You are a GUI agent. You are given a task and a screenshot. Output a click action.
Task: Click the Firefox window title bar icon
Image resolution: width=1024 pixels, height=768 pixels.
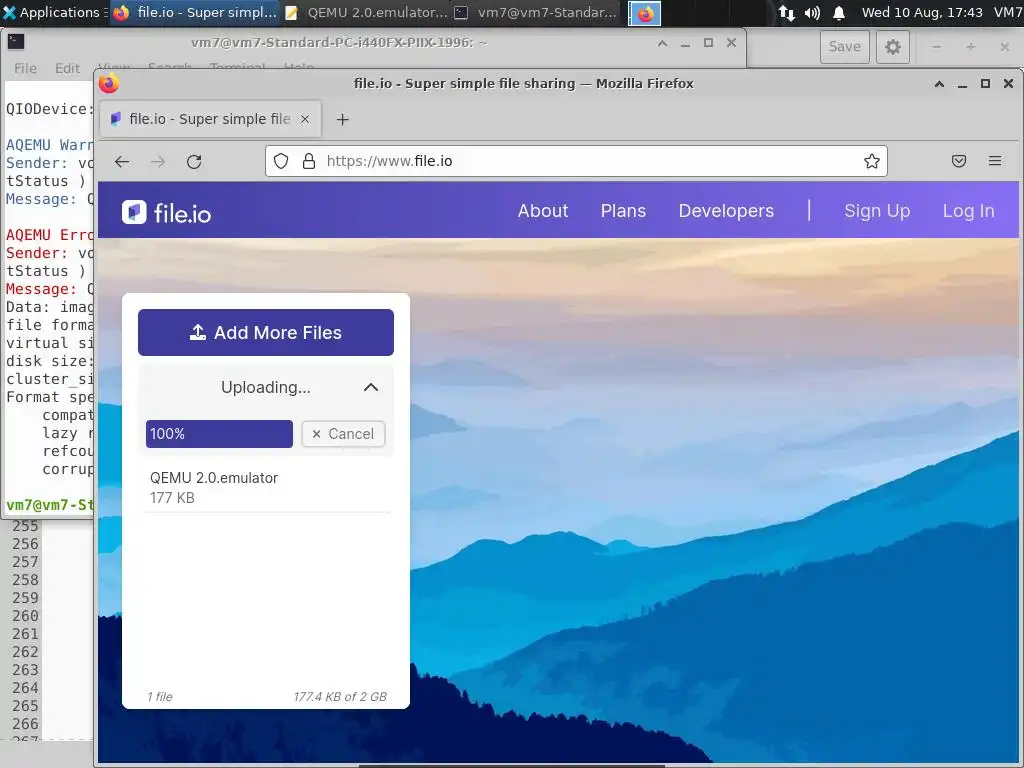[x=109, y=84]
